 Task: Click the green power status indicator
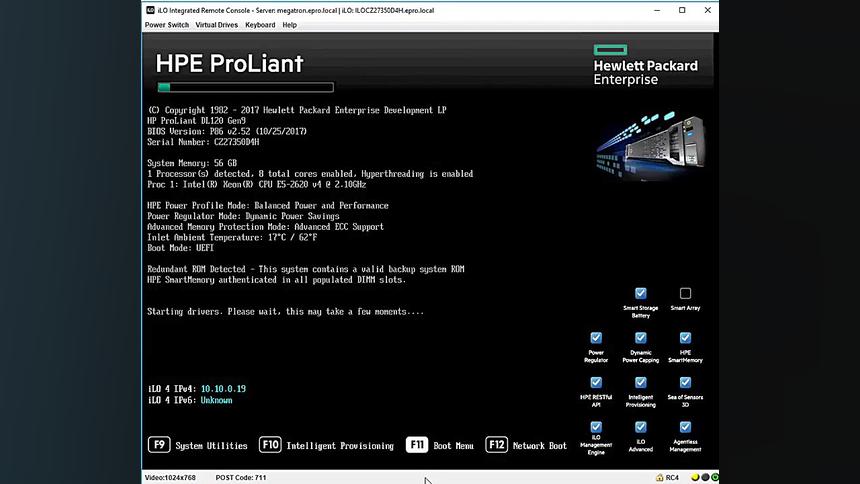tap(715, 477)
